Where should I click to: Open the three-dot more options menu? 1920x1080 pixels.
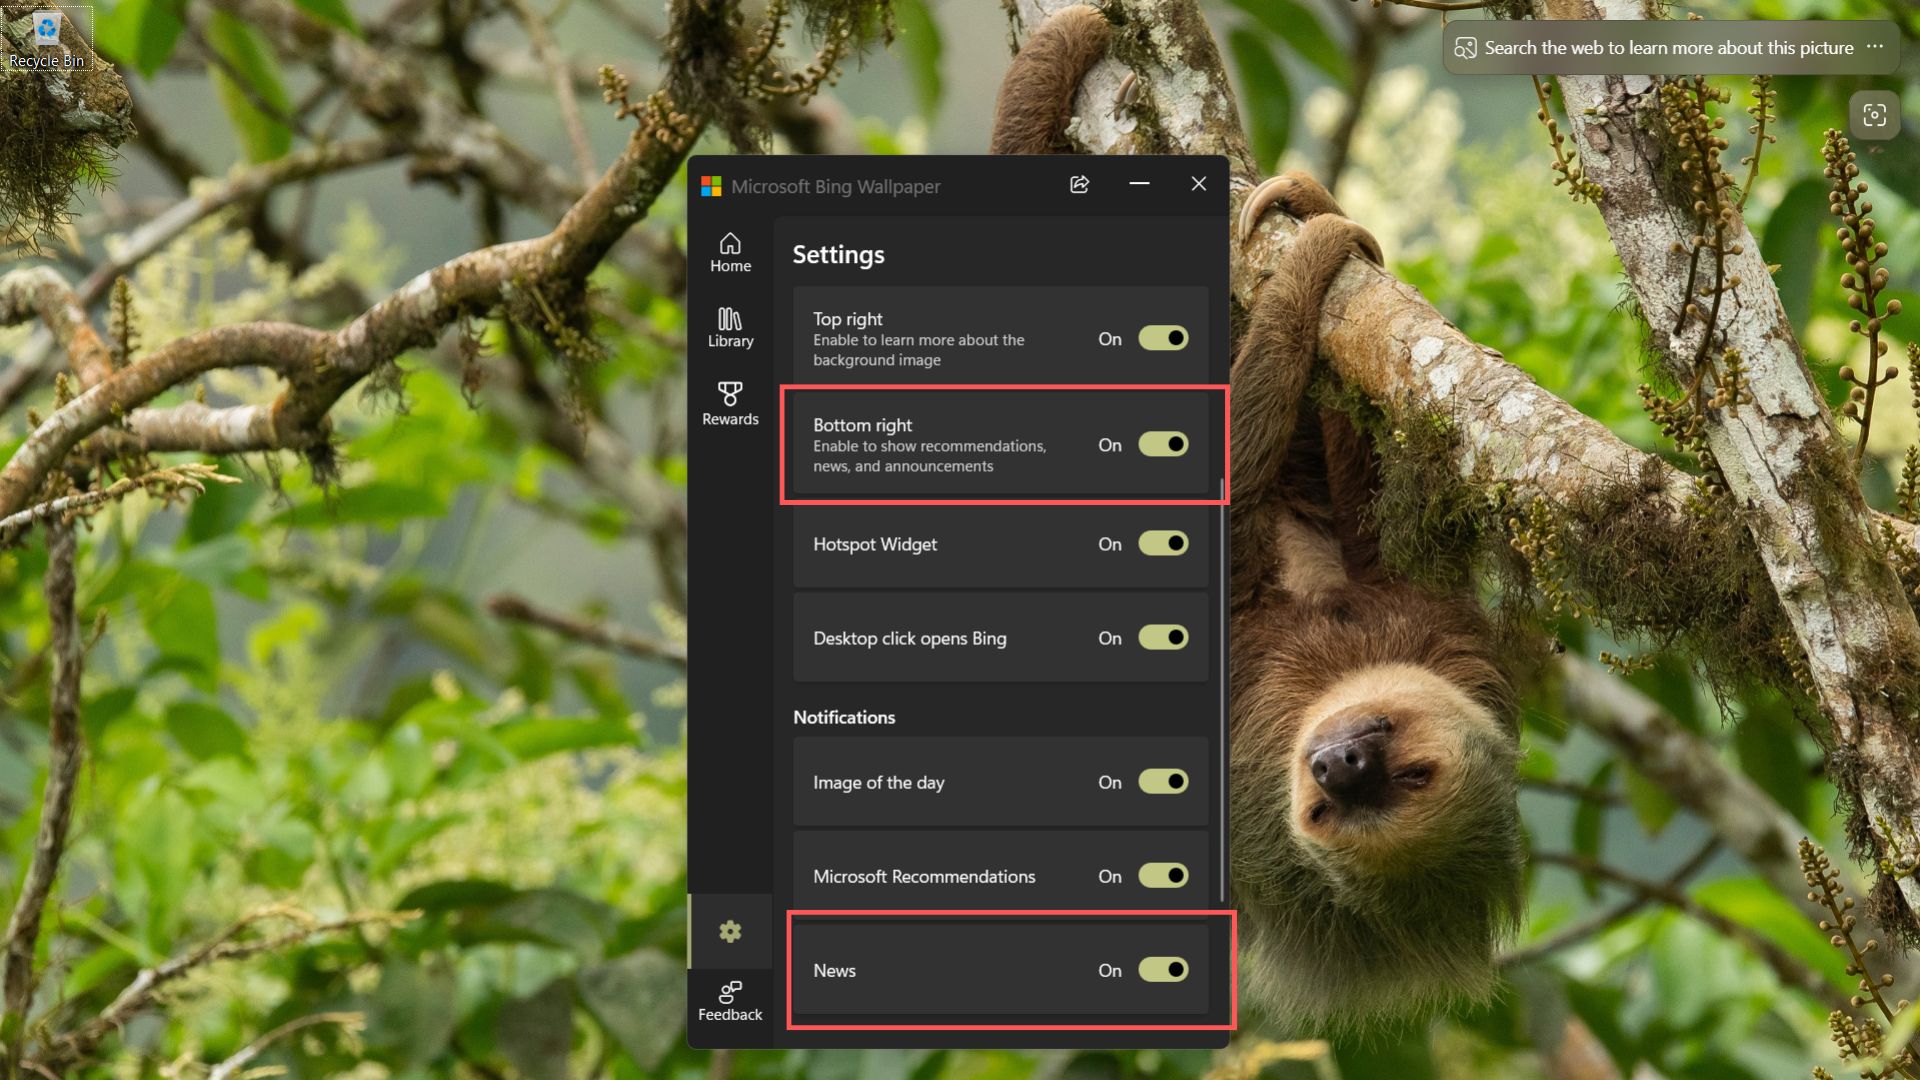coord(1875,47)
